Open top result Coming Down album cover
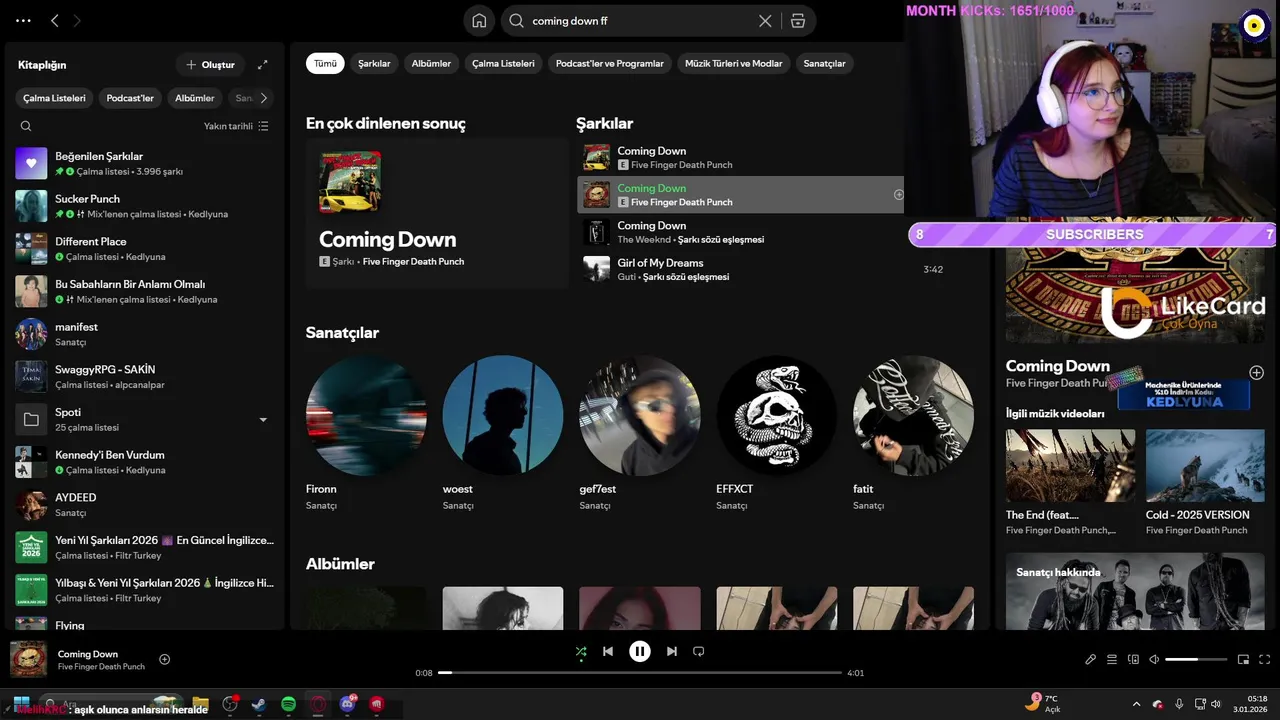The width and height of the screenshot is (1280, 720). click(350, 182)
